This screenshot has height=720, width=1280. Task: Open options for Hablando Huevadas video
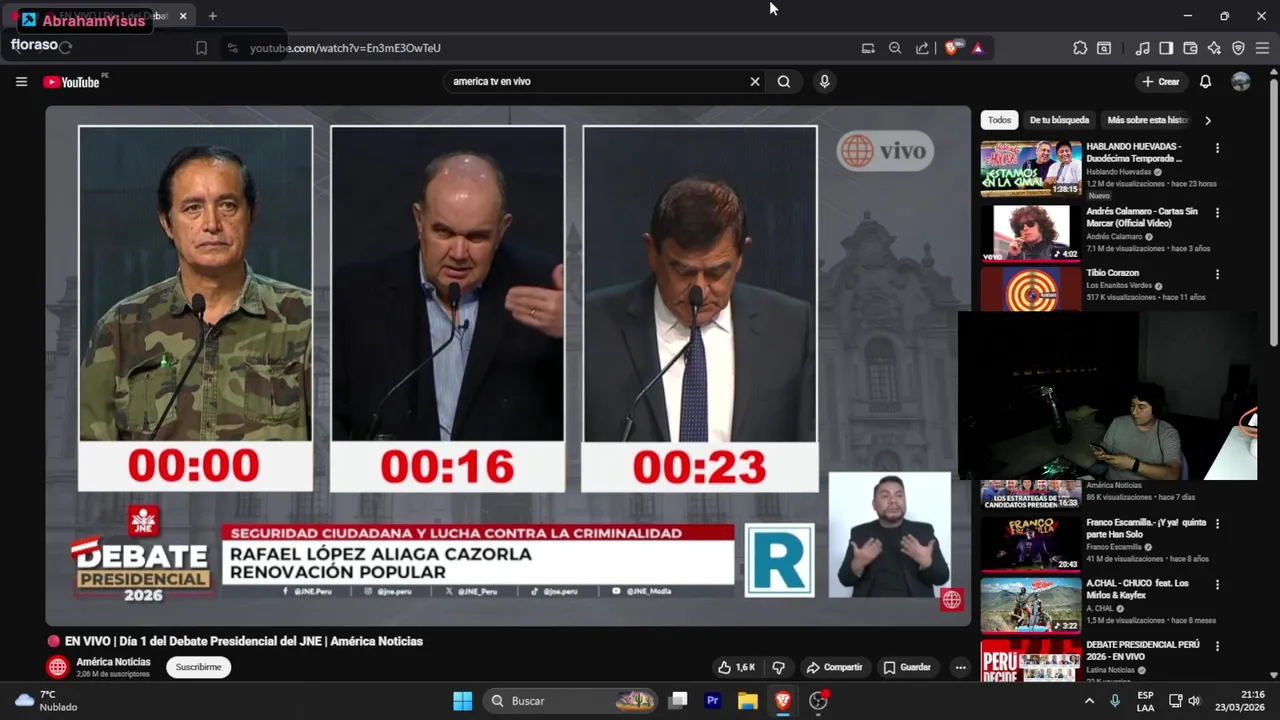tap(1217, 148)
